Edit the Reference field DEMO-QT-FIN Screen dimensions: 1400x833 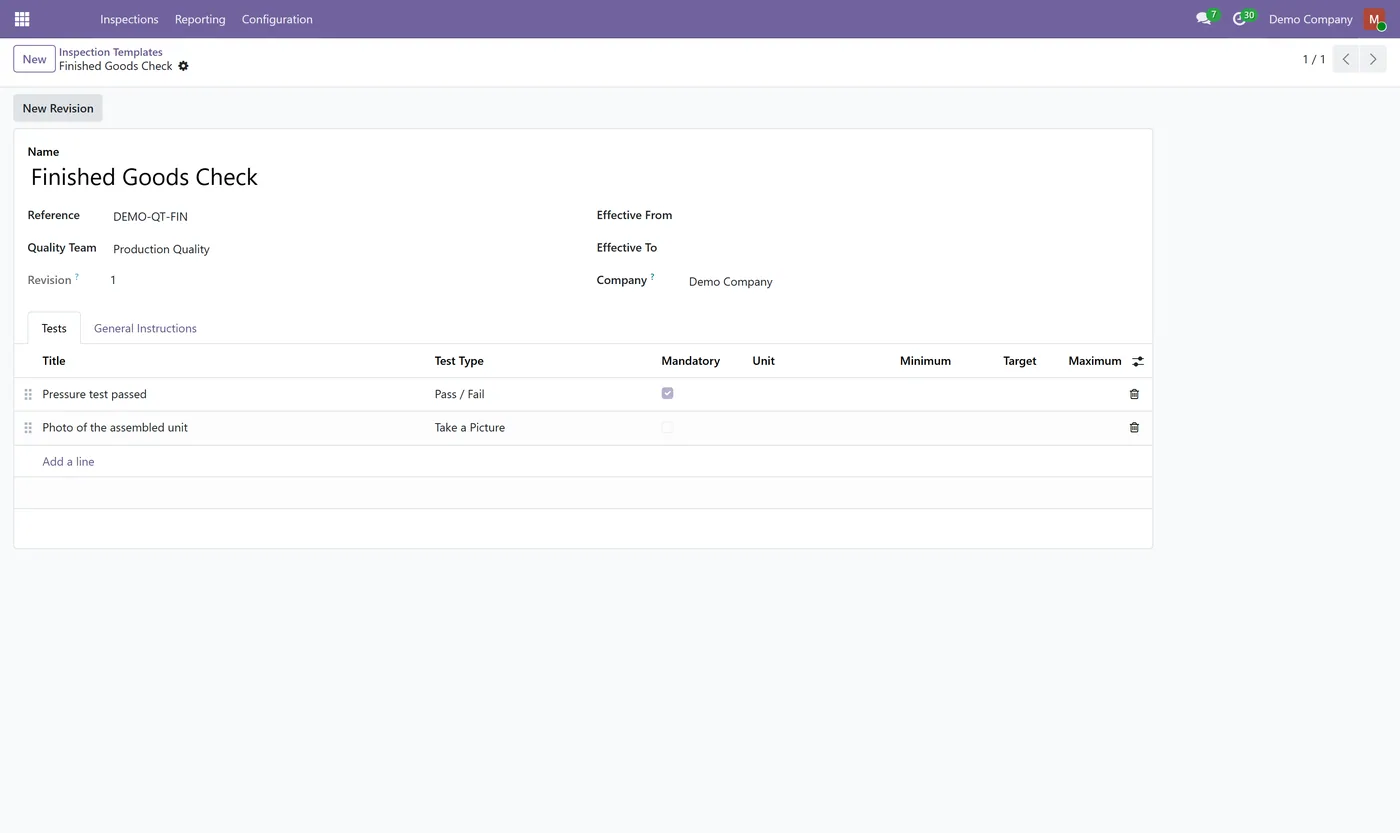[340, 216]
